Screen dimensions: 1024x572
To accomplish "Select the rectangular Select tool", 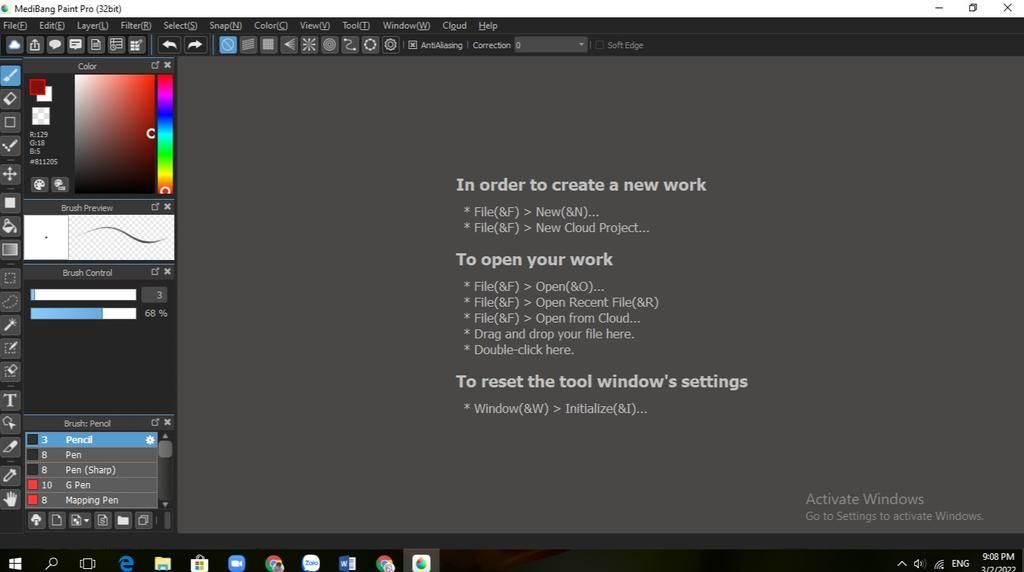I will [x=10, y=278].
